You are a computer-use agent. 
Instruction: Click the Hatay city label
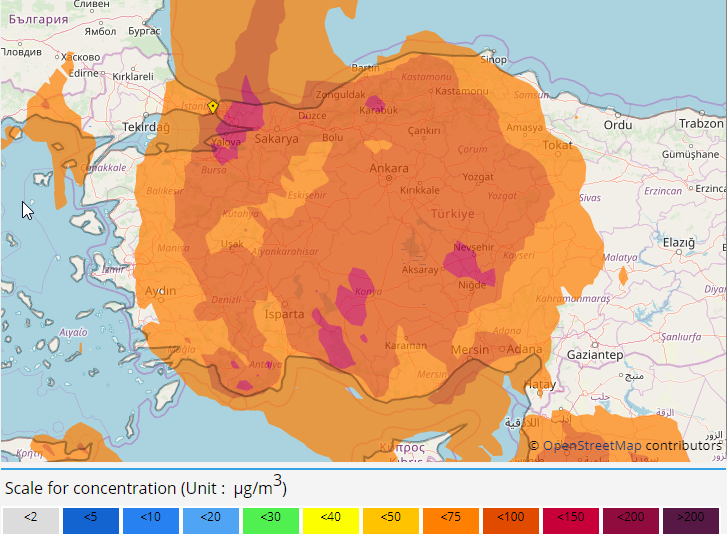(540, 384)
